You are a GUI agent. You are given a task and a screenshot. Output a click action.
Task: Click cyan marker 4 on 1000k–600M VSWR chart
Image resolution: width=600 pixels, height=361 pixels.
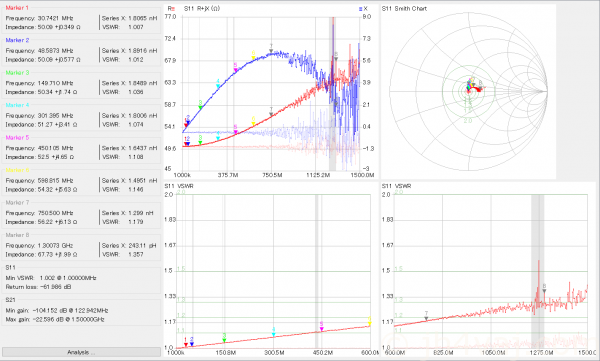(x=274, y=332)
